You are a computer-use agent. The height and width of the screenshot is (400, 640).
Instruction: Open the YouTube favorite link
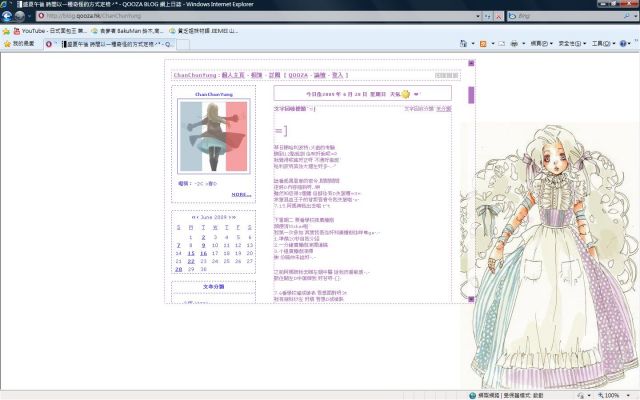(50, 31)
